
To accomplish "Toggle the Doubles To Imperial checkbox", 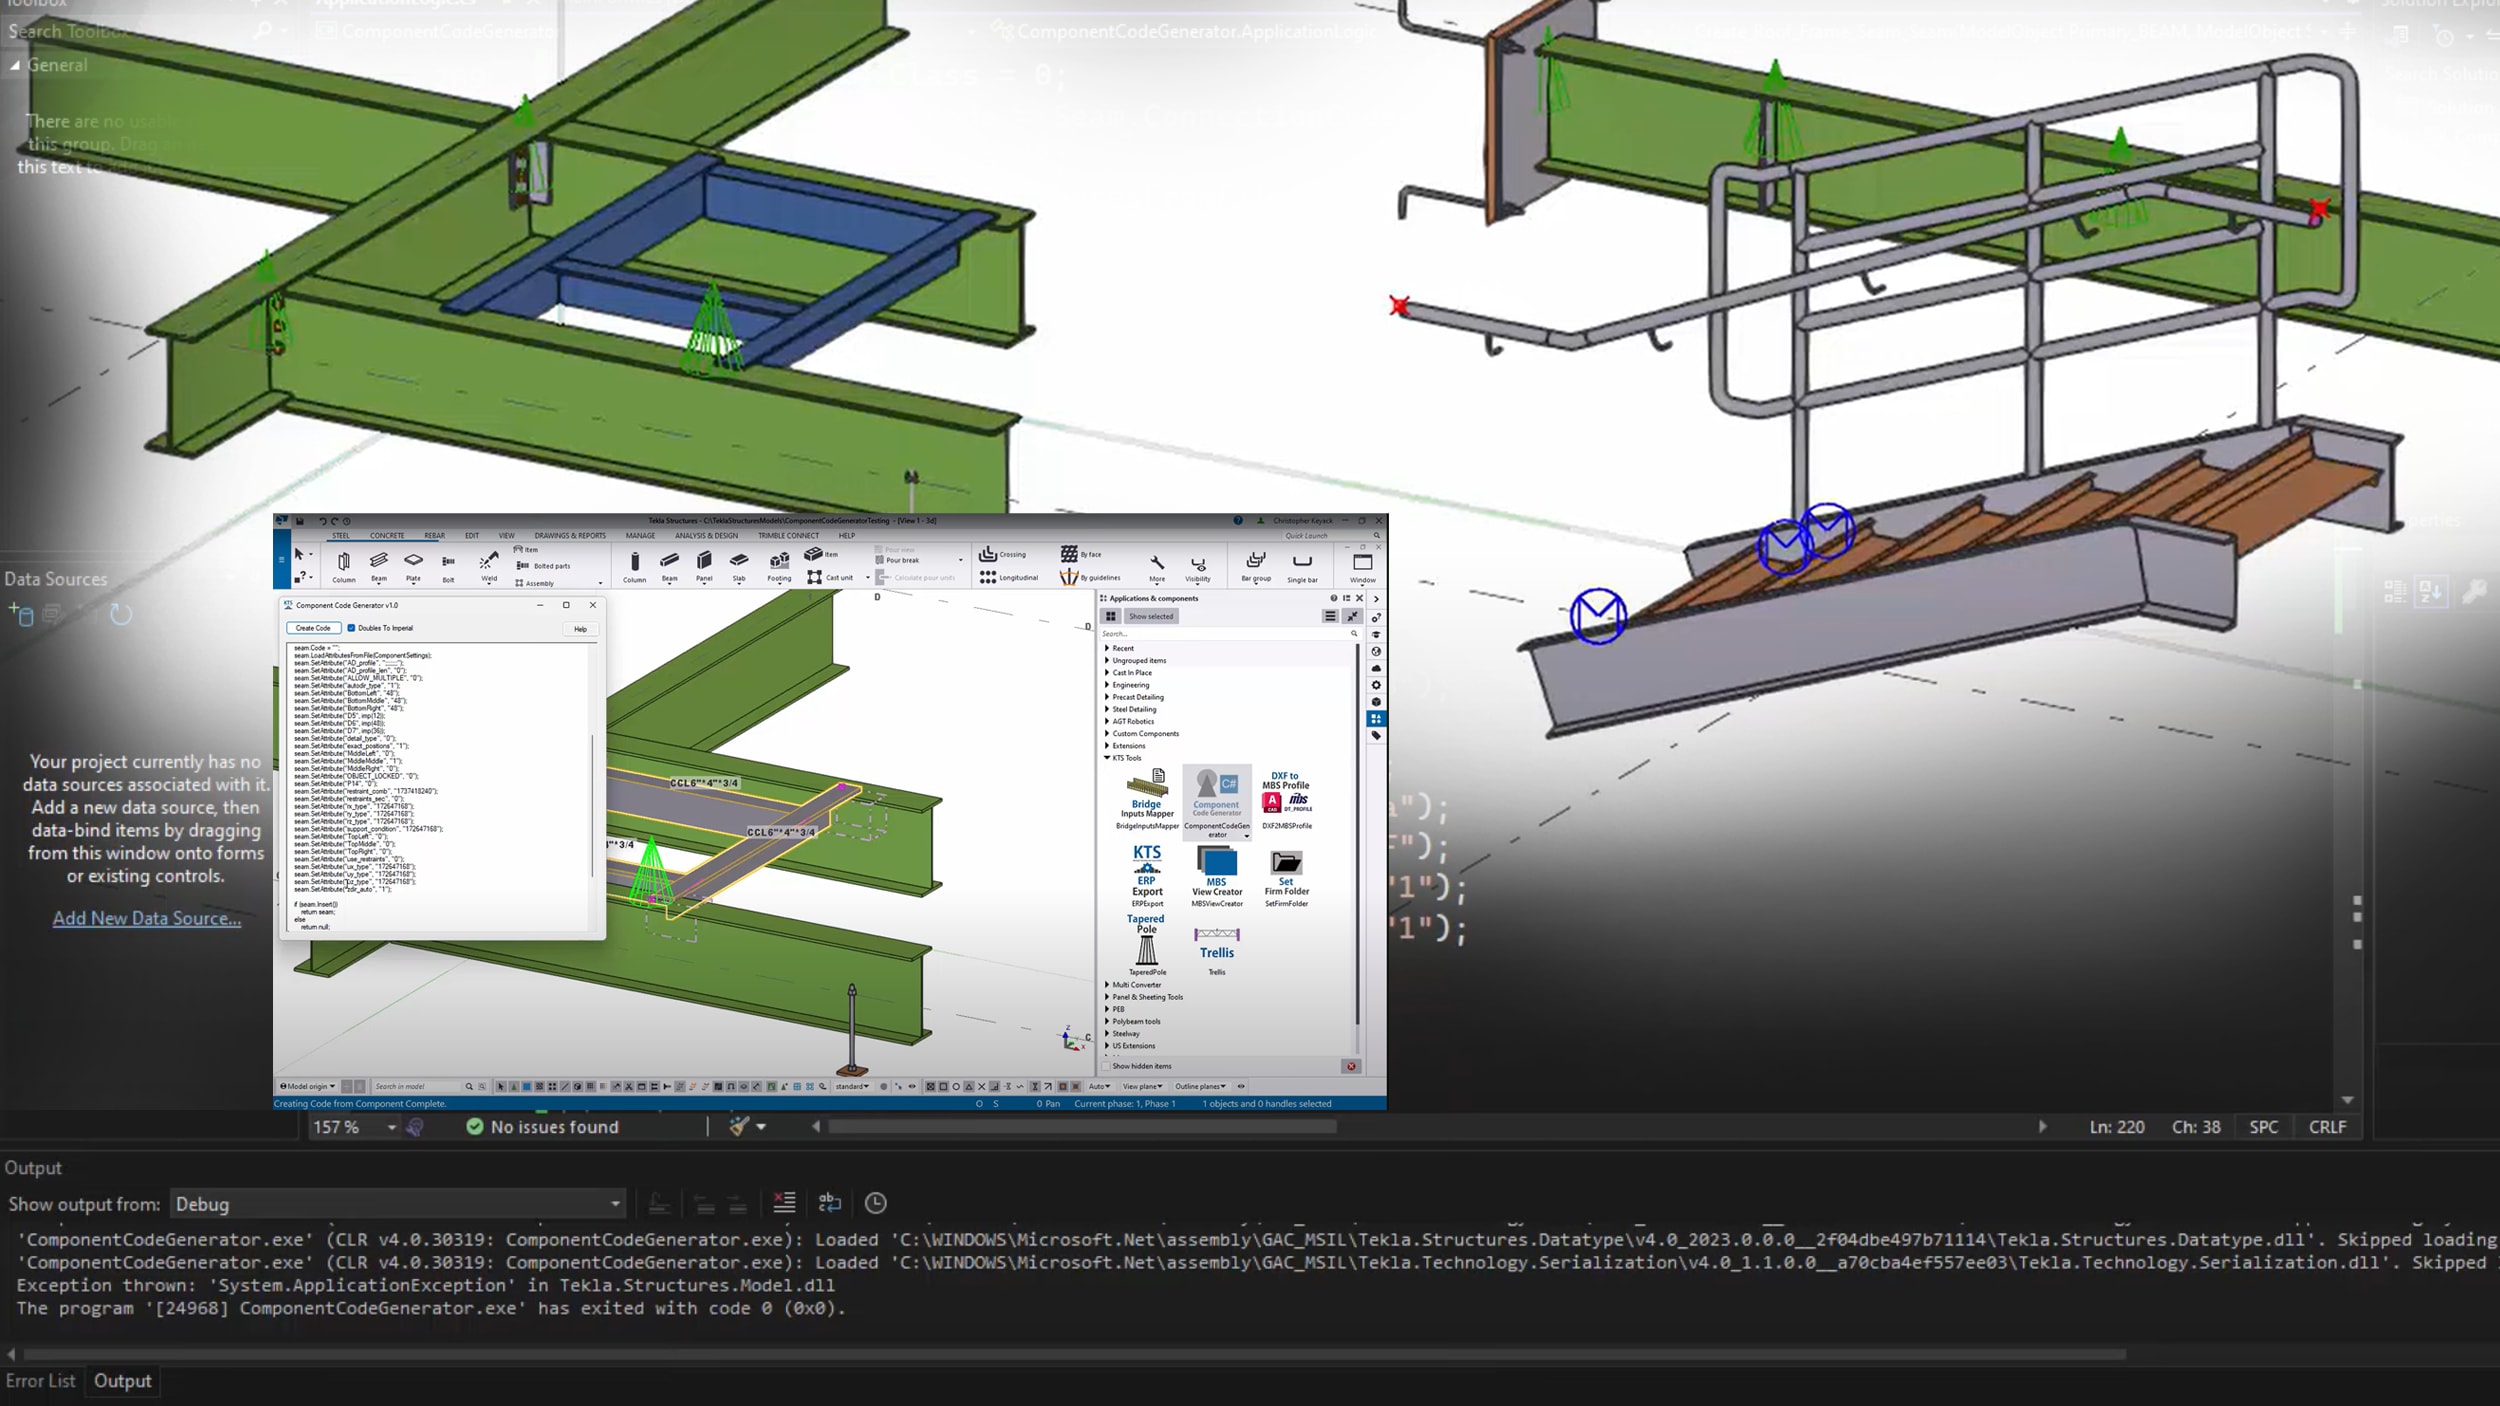I will pos(351,628).
